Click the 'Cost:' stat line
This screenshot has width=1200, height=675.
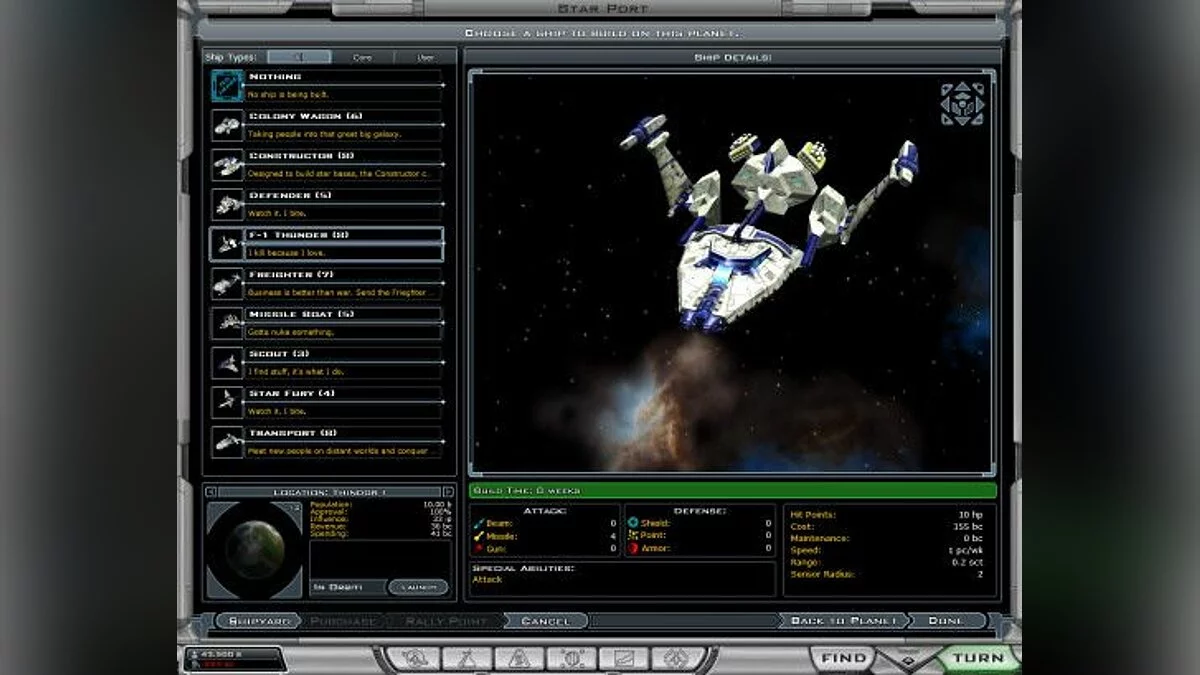(888, 527)
